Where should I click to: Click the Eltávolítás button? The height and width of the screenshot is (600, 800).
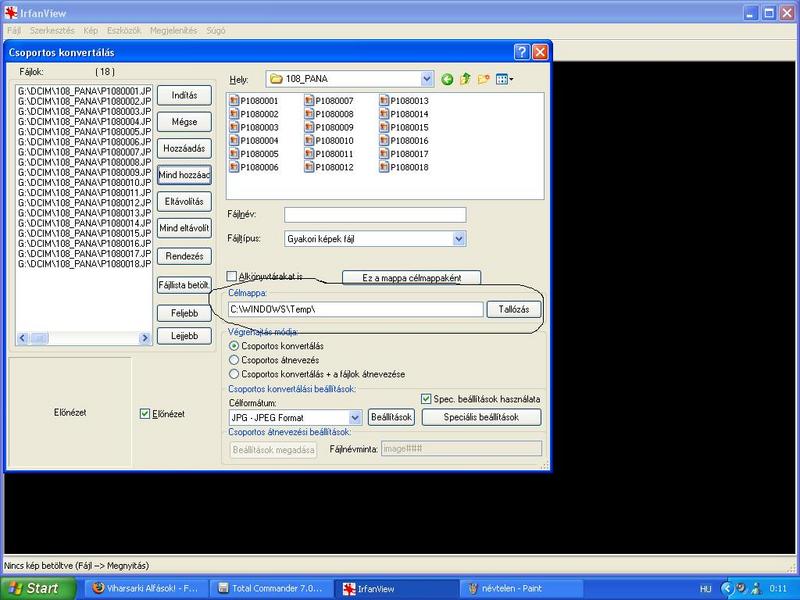click(184, 202)
